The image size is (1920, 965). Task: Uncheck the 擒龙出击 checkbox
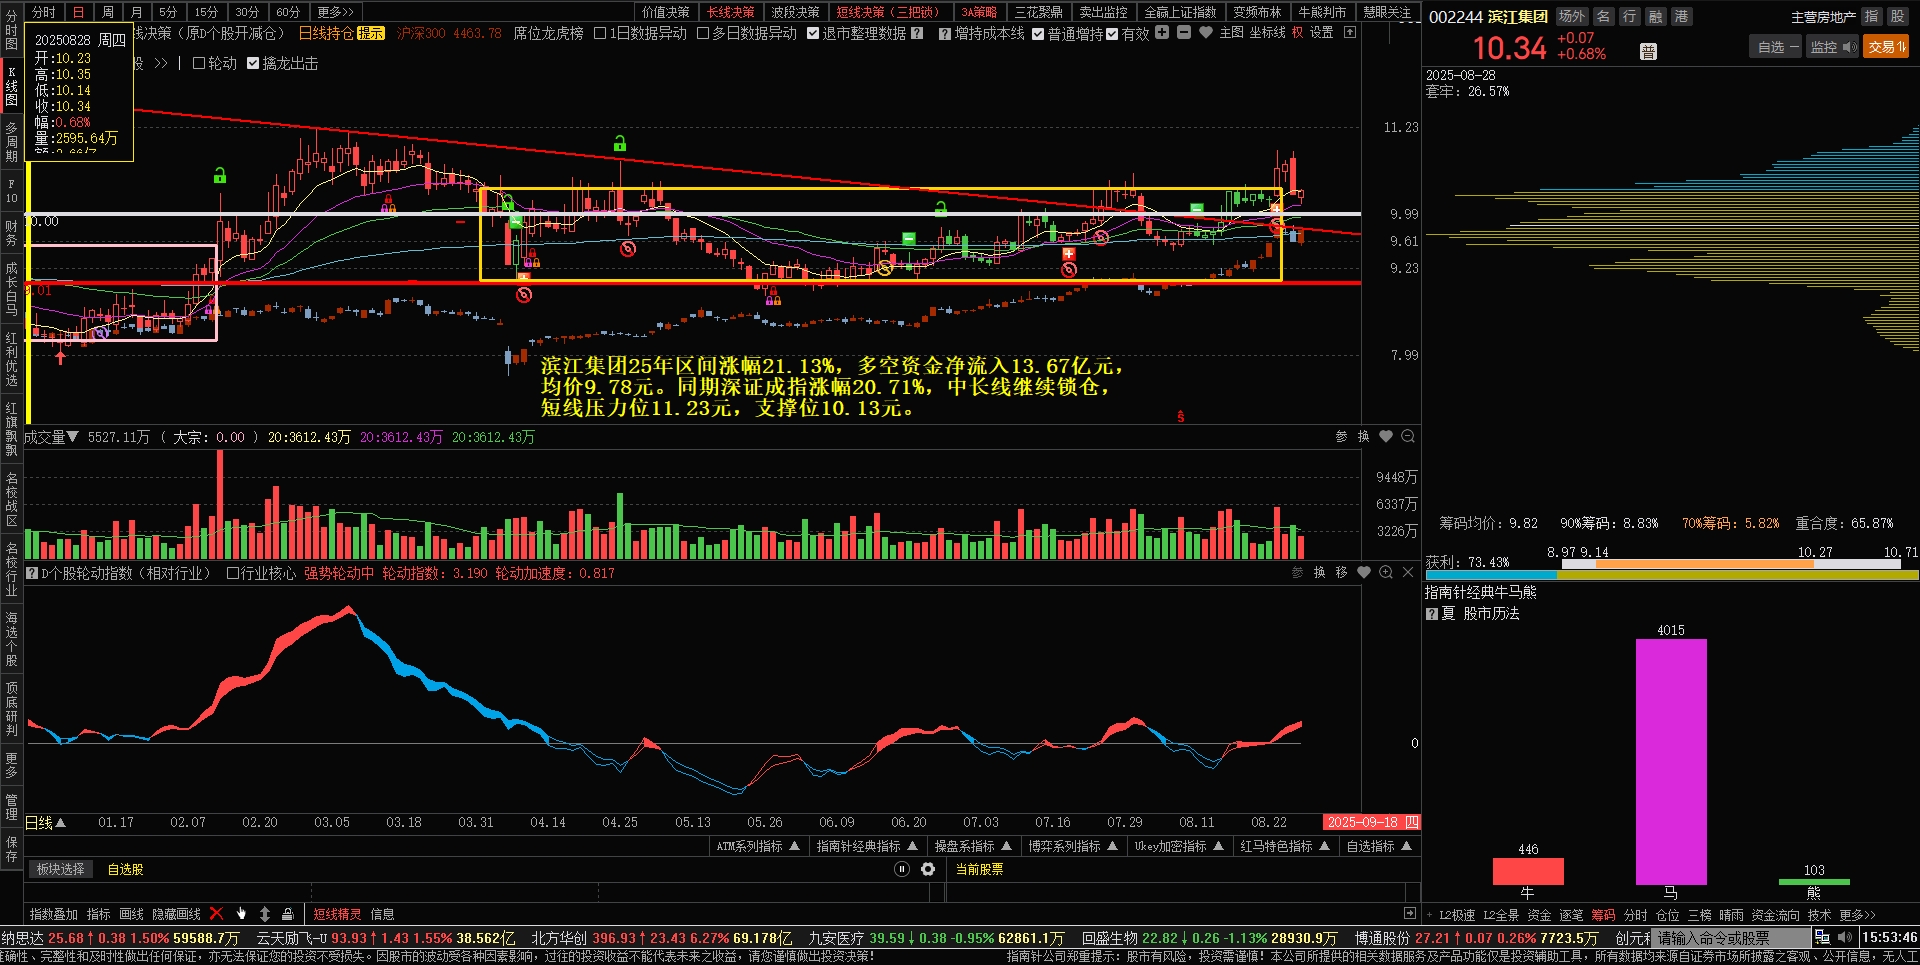253,63
